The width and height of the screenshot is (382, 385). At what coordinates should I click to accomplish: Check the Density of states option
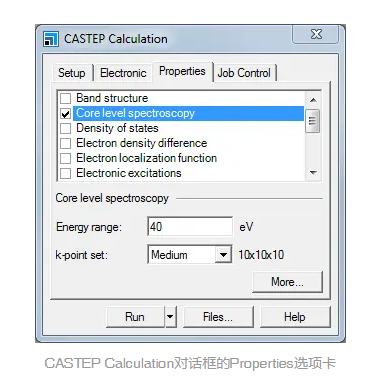click(x=65, y=128)
